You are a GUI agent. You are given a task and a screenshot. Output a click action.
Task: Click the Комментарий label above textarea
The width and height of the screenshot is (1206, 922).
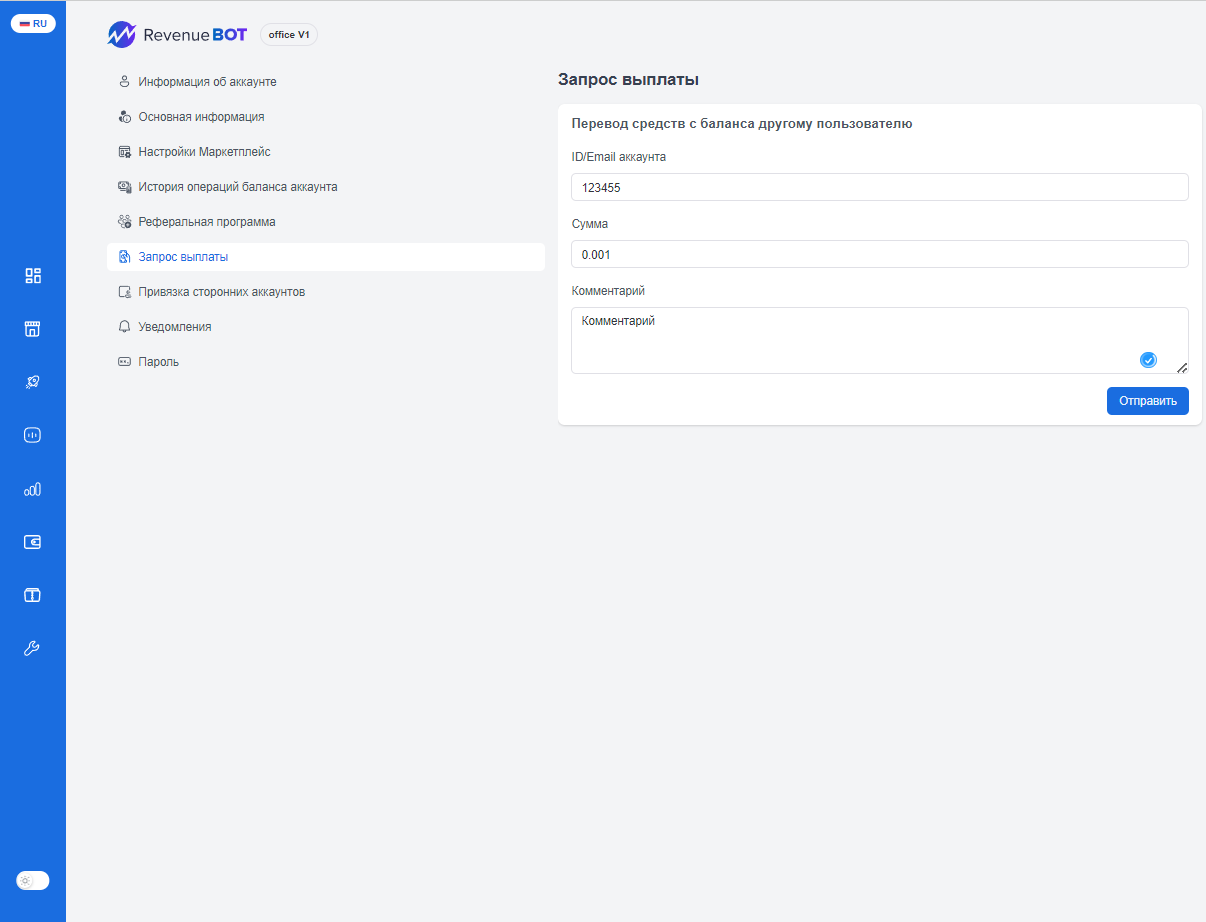(x=608, y=291)
